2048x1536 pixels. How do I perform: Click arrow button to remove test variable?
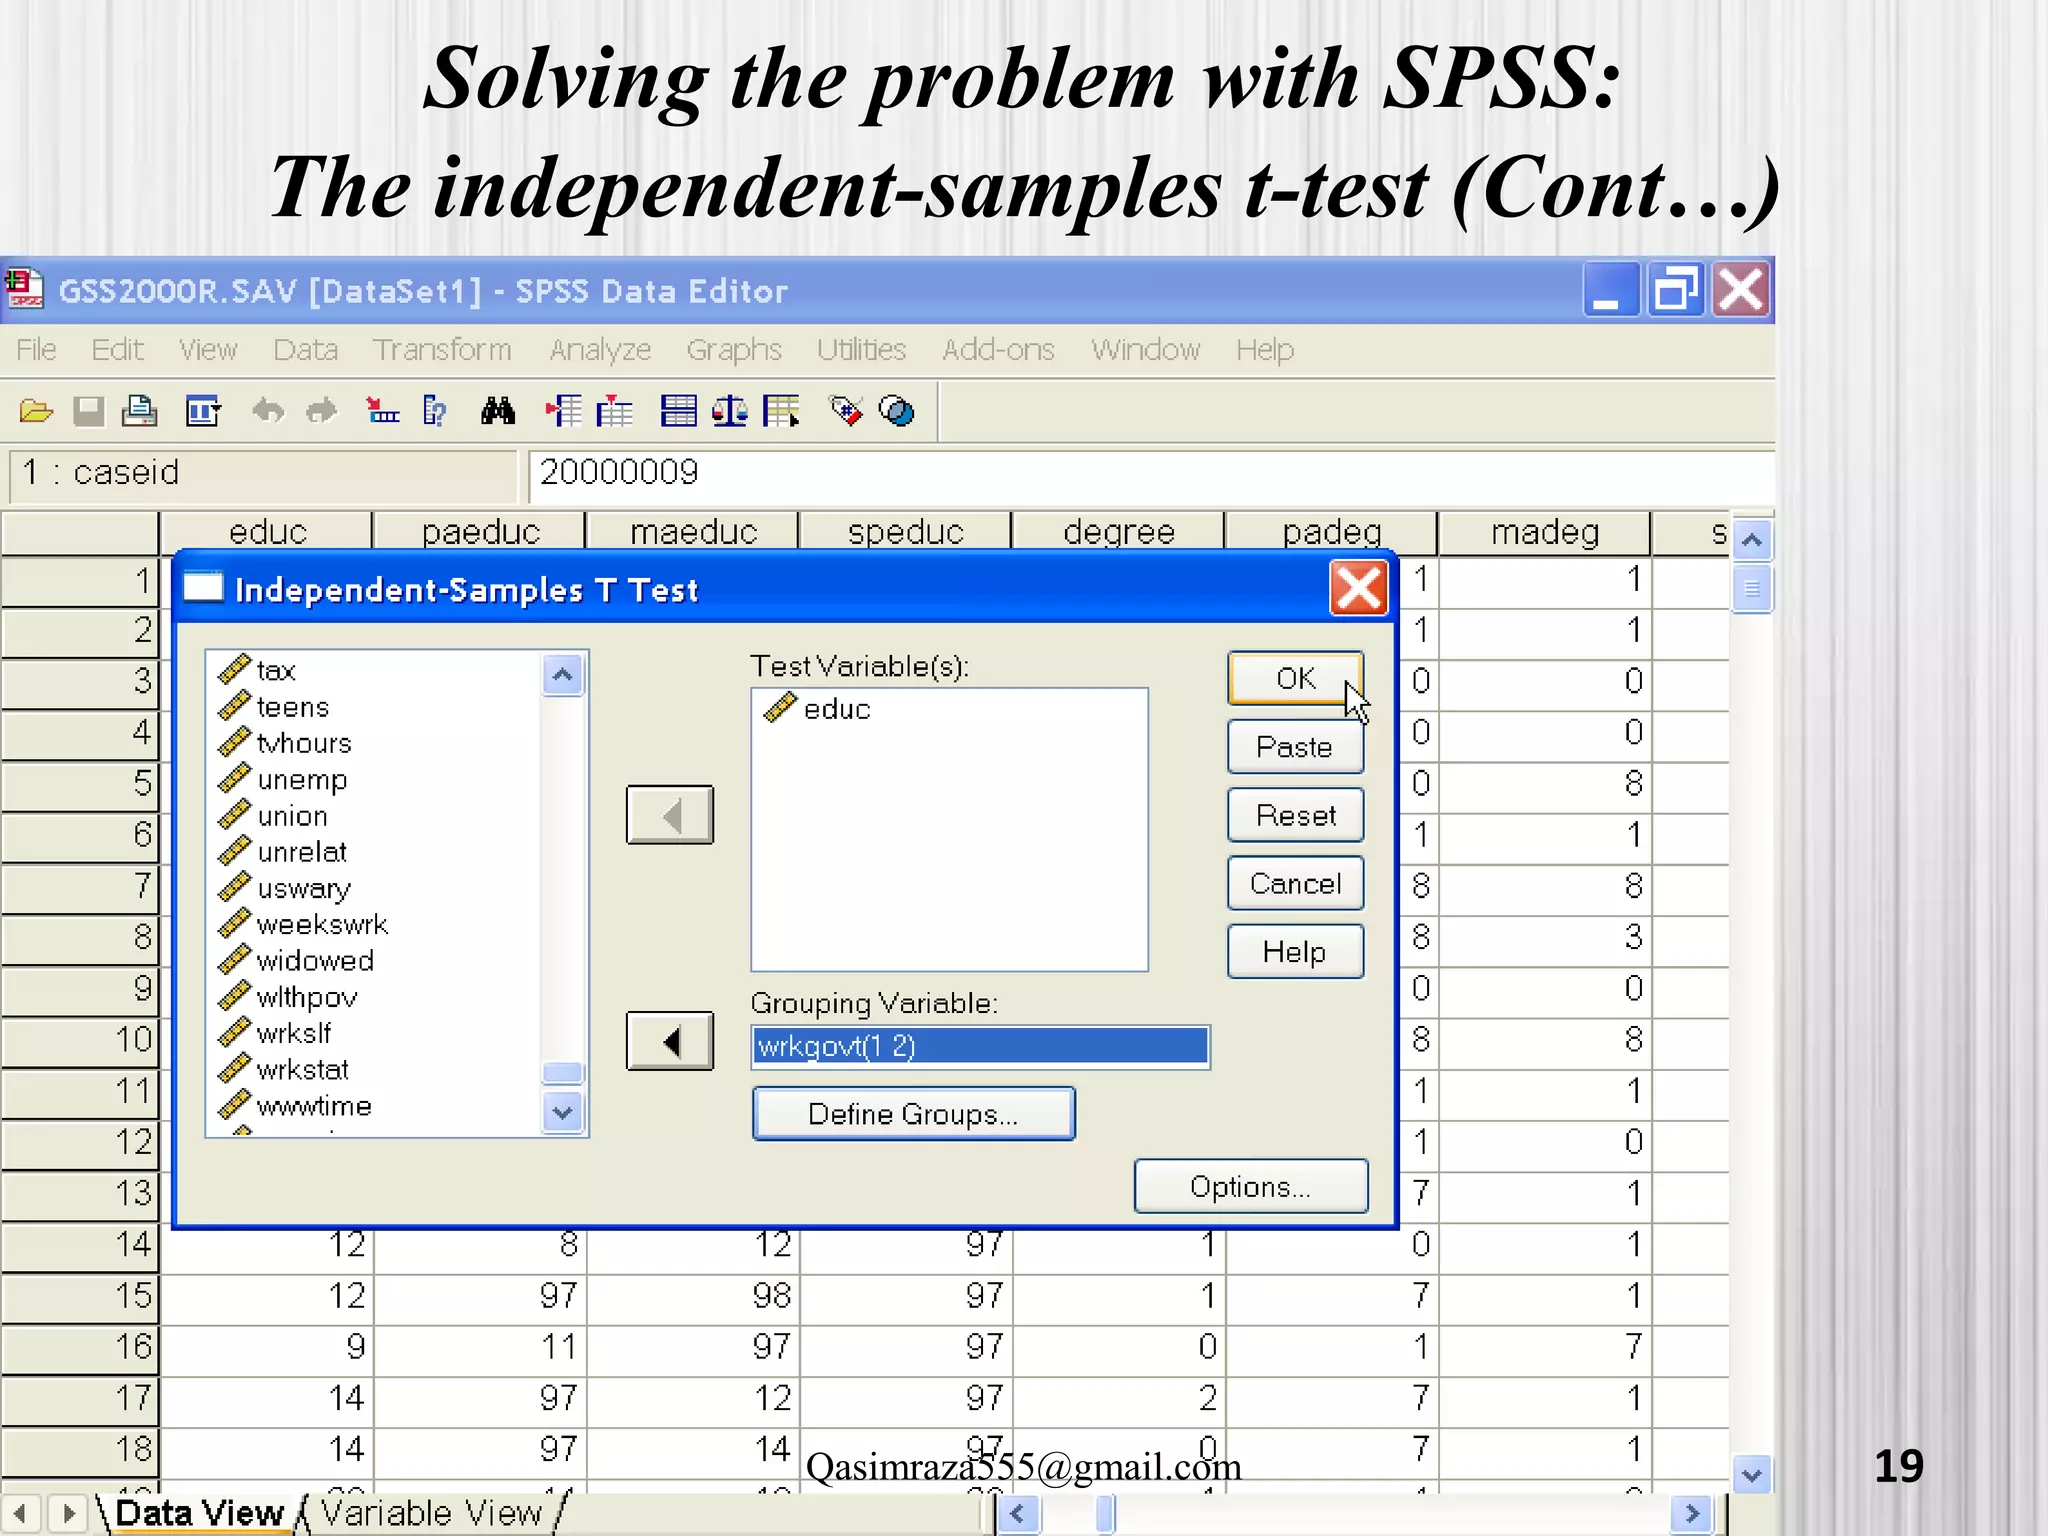[x=670, y=815]
